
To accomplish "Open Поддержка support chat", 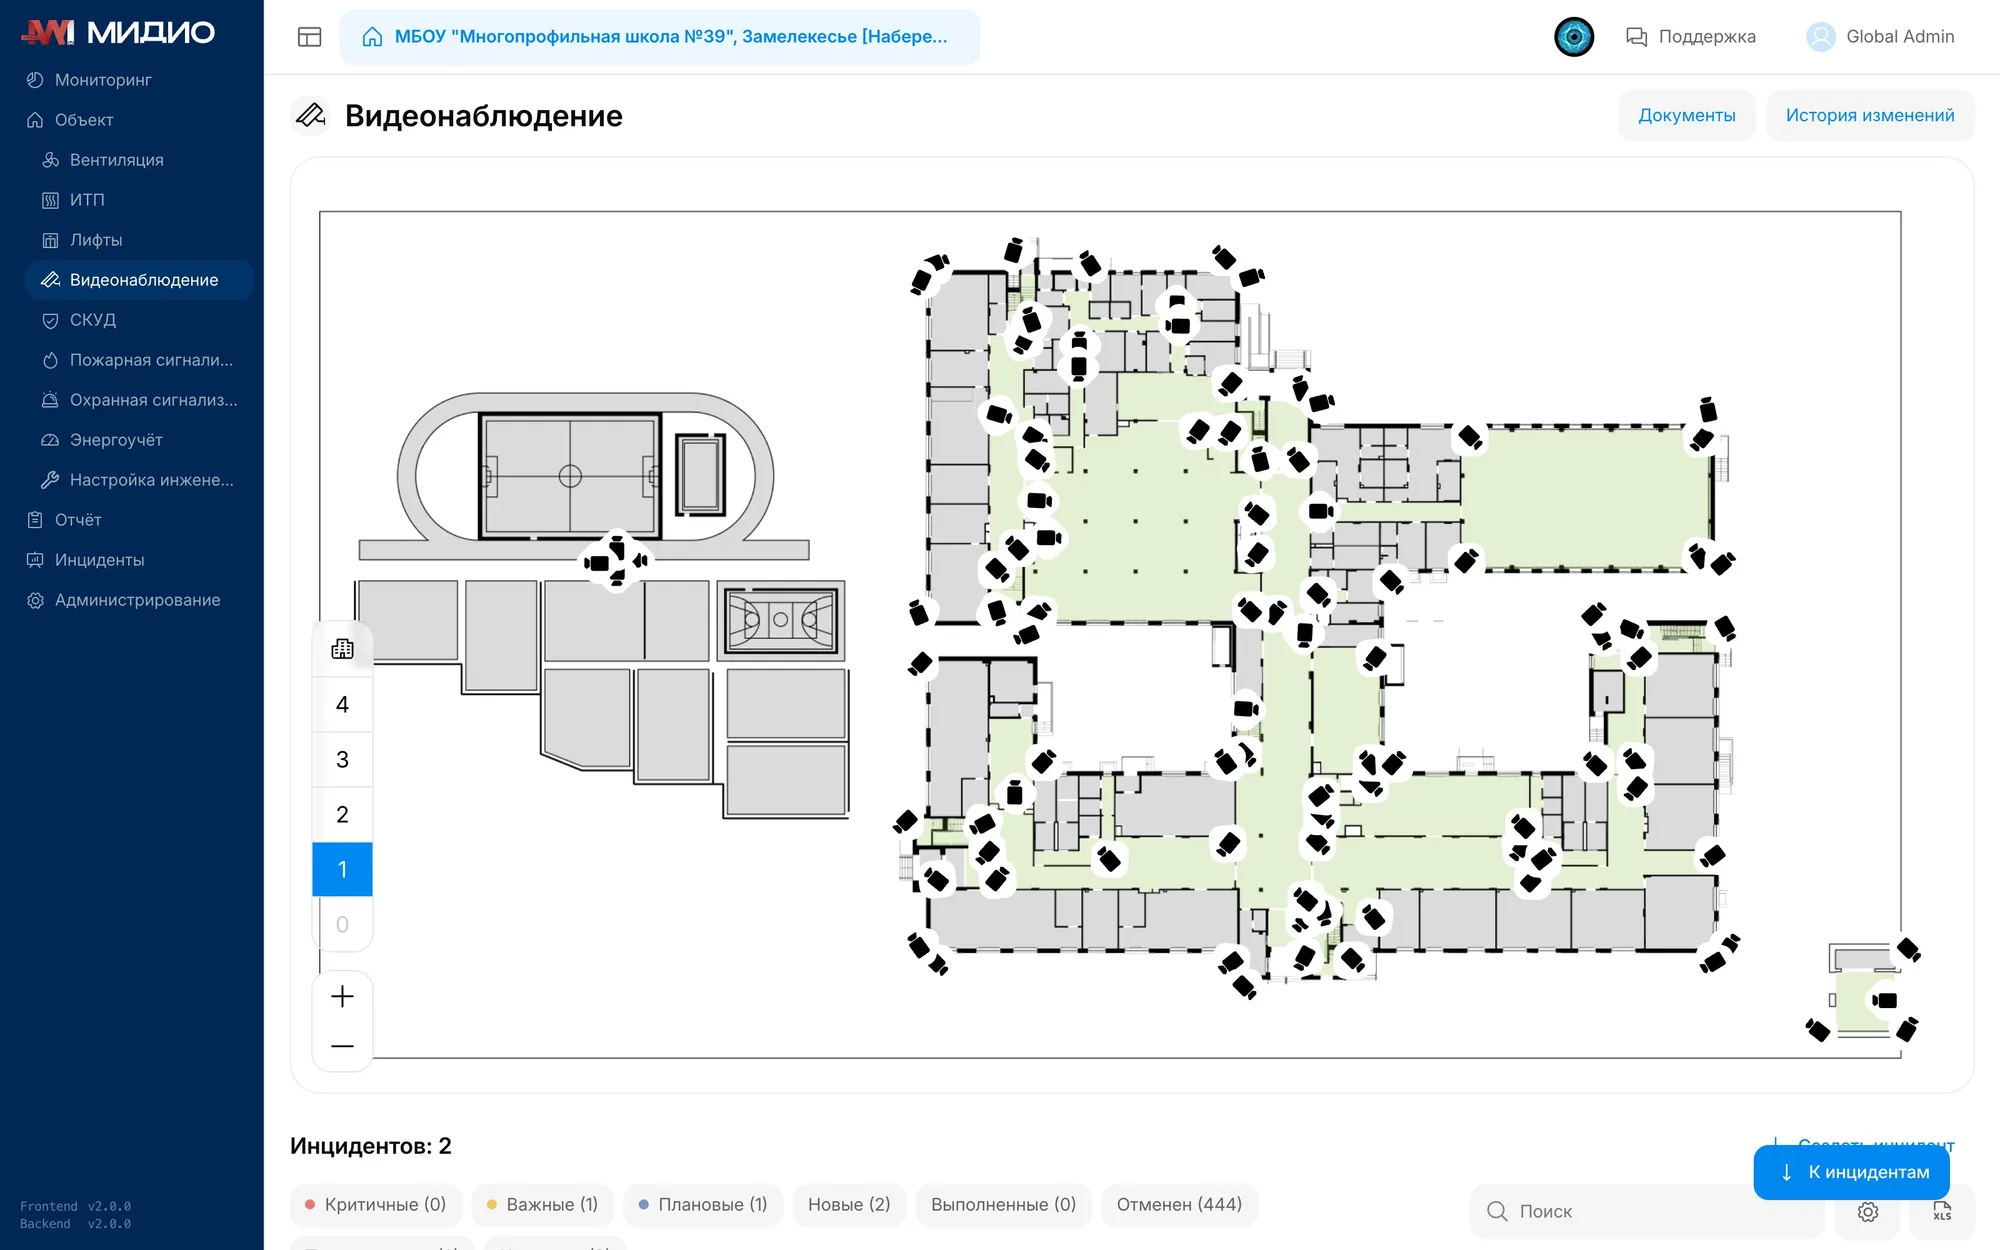I will pos(1690,37).
